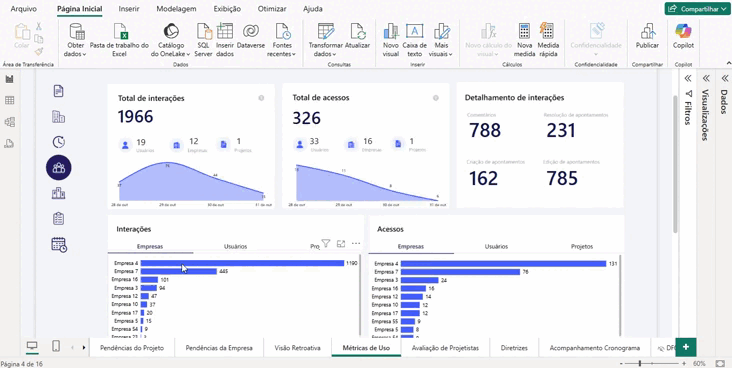Screen dimensions: 732x368
Task: Create a Nova medida
Action: [525, 40]
